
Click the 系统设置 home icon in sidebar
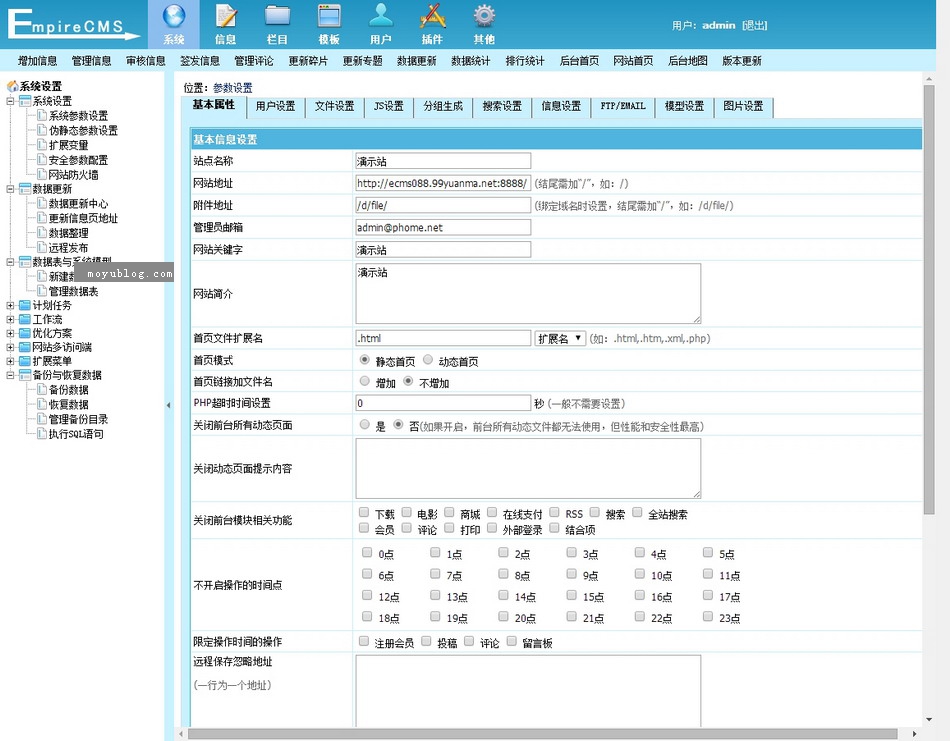[x=12, y=86]
